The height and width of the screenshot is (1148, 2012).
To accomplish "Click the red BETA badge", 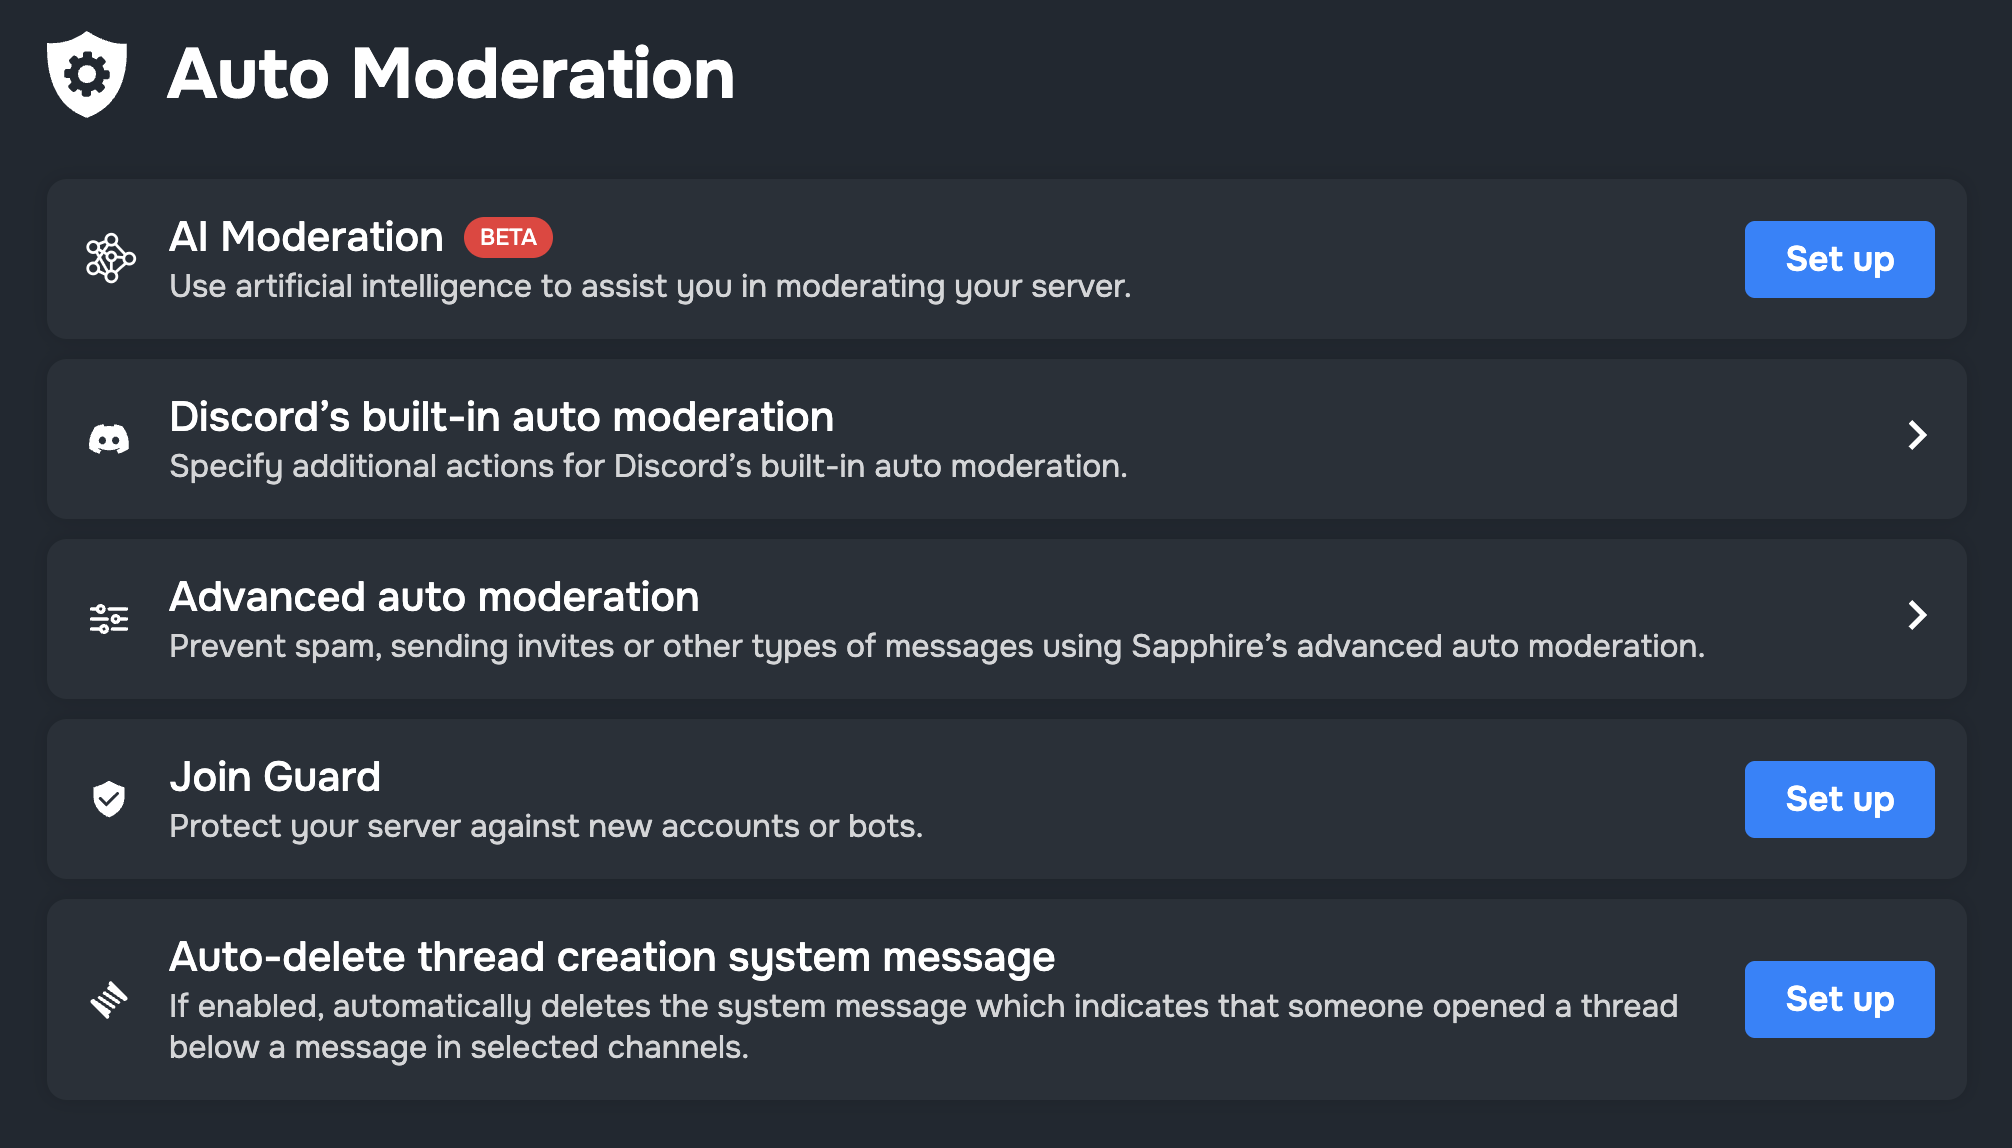I will [x=508, y=237].
